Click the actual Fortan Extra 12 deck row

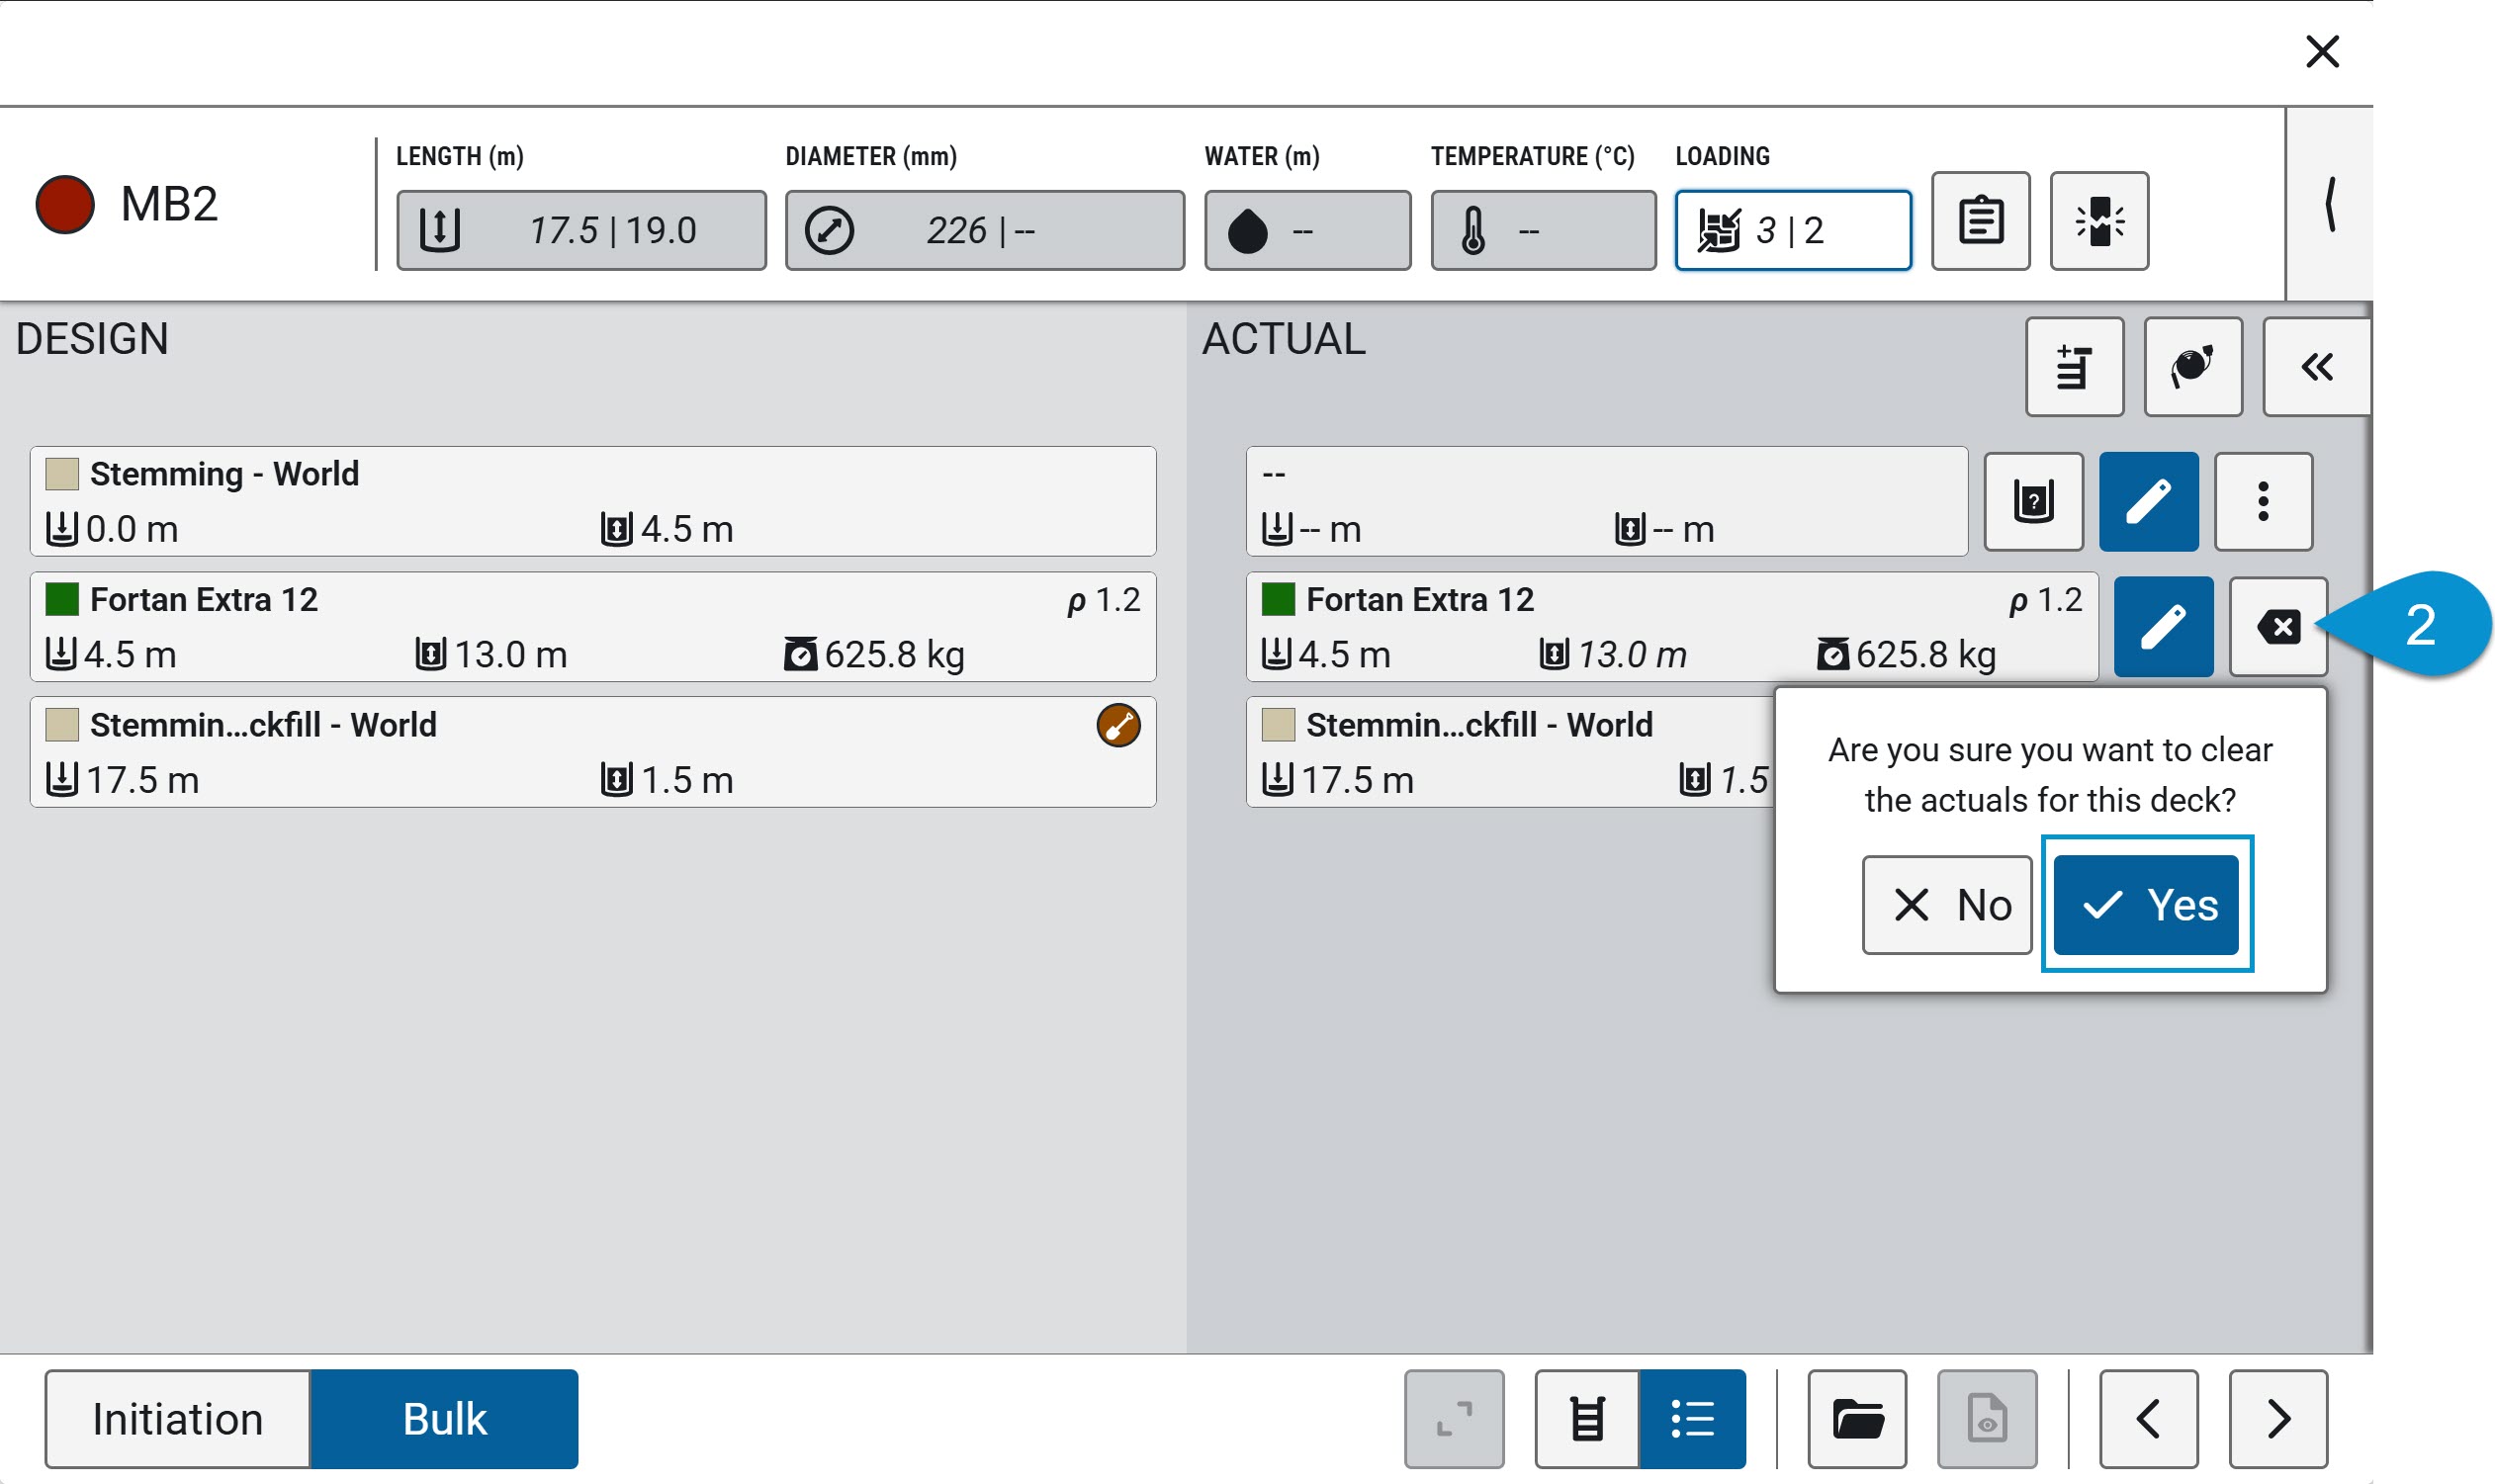coord(1671,627)
